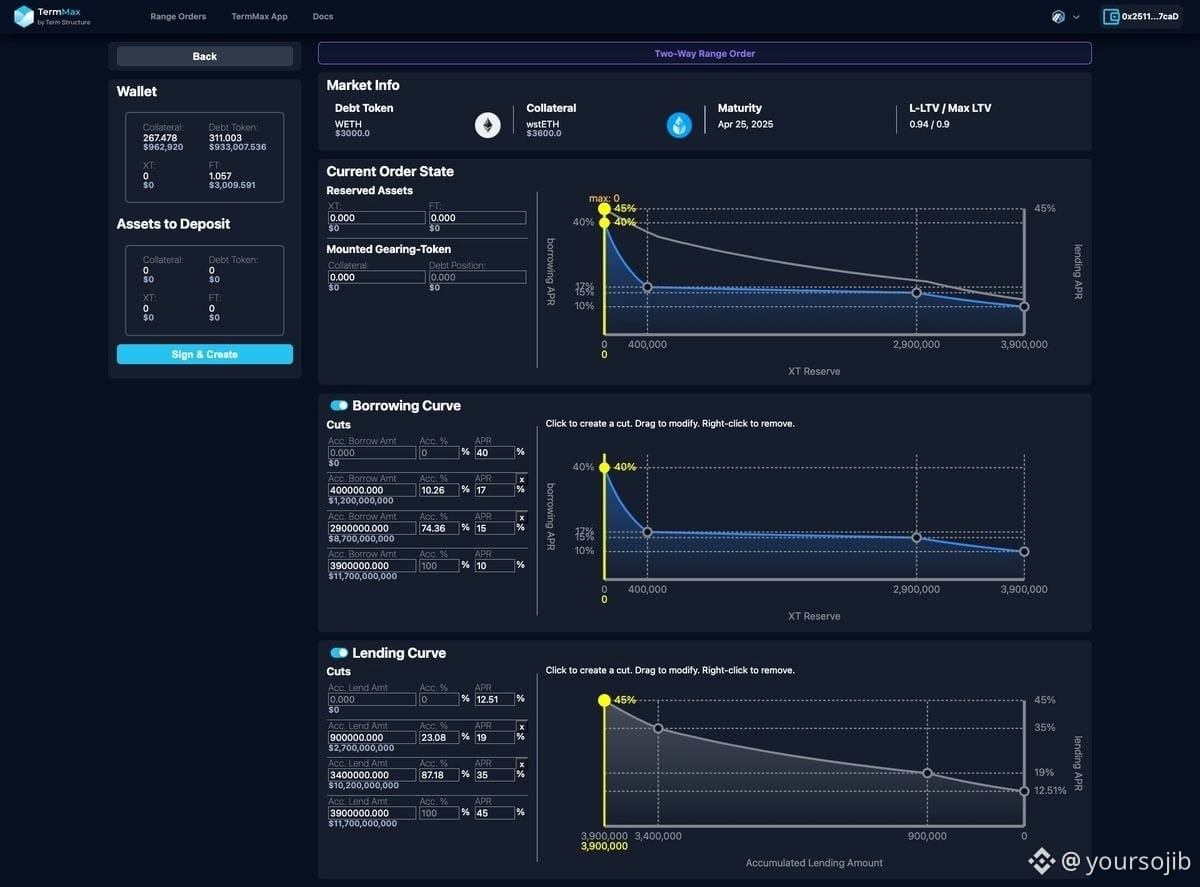
Task: Click the Back button
Action: point(205,56)
